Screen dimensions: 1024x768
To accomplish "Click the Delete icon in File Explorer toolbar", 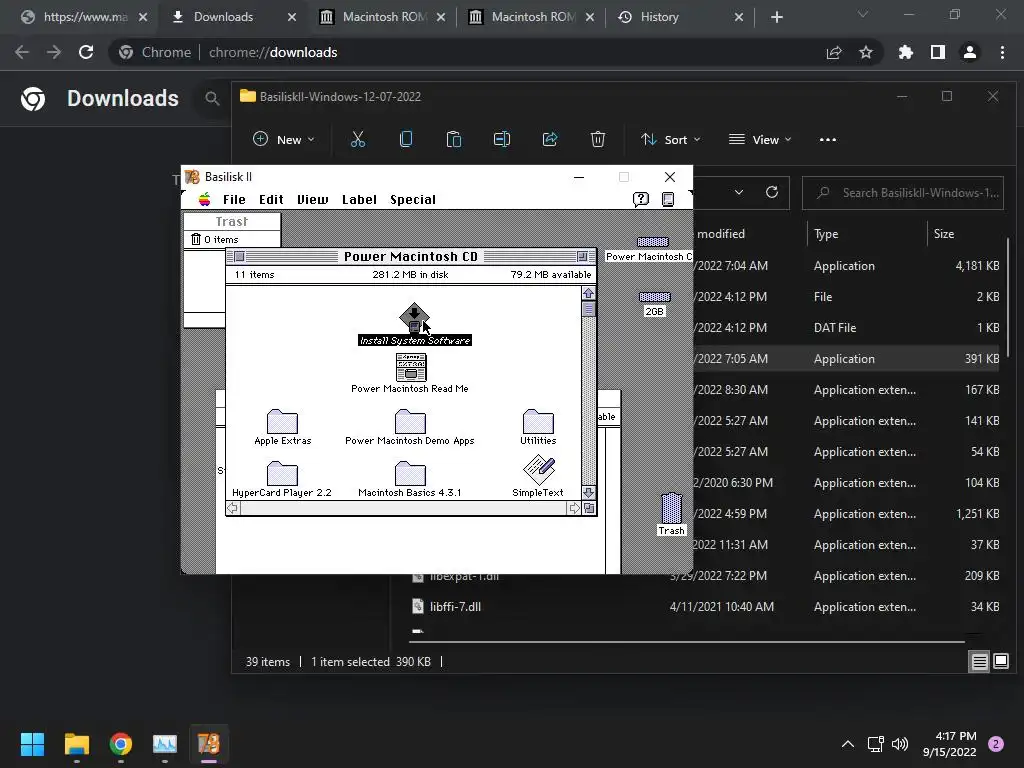I will tap(598, 139).
